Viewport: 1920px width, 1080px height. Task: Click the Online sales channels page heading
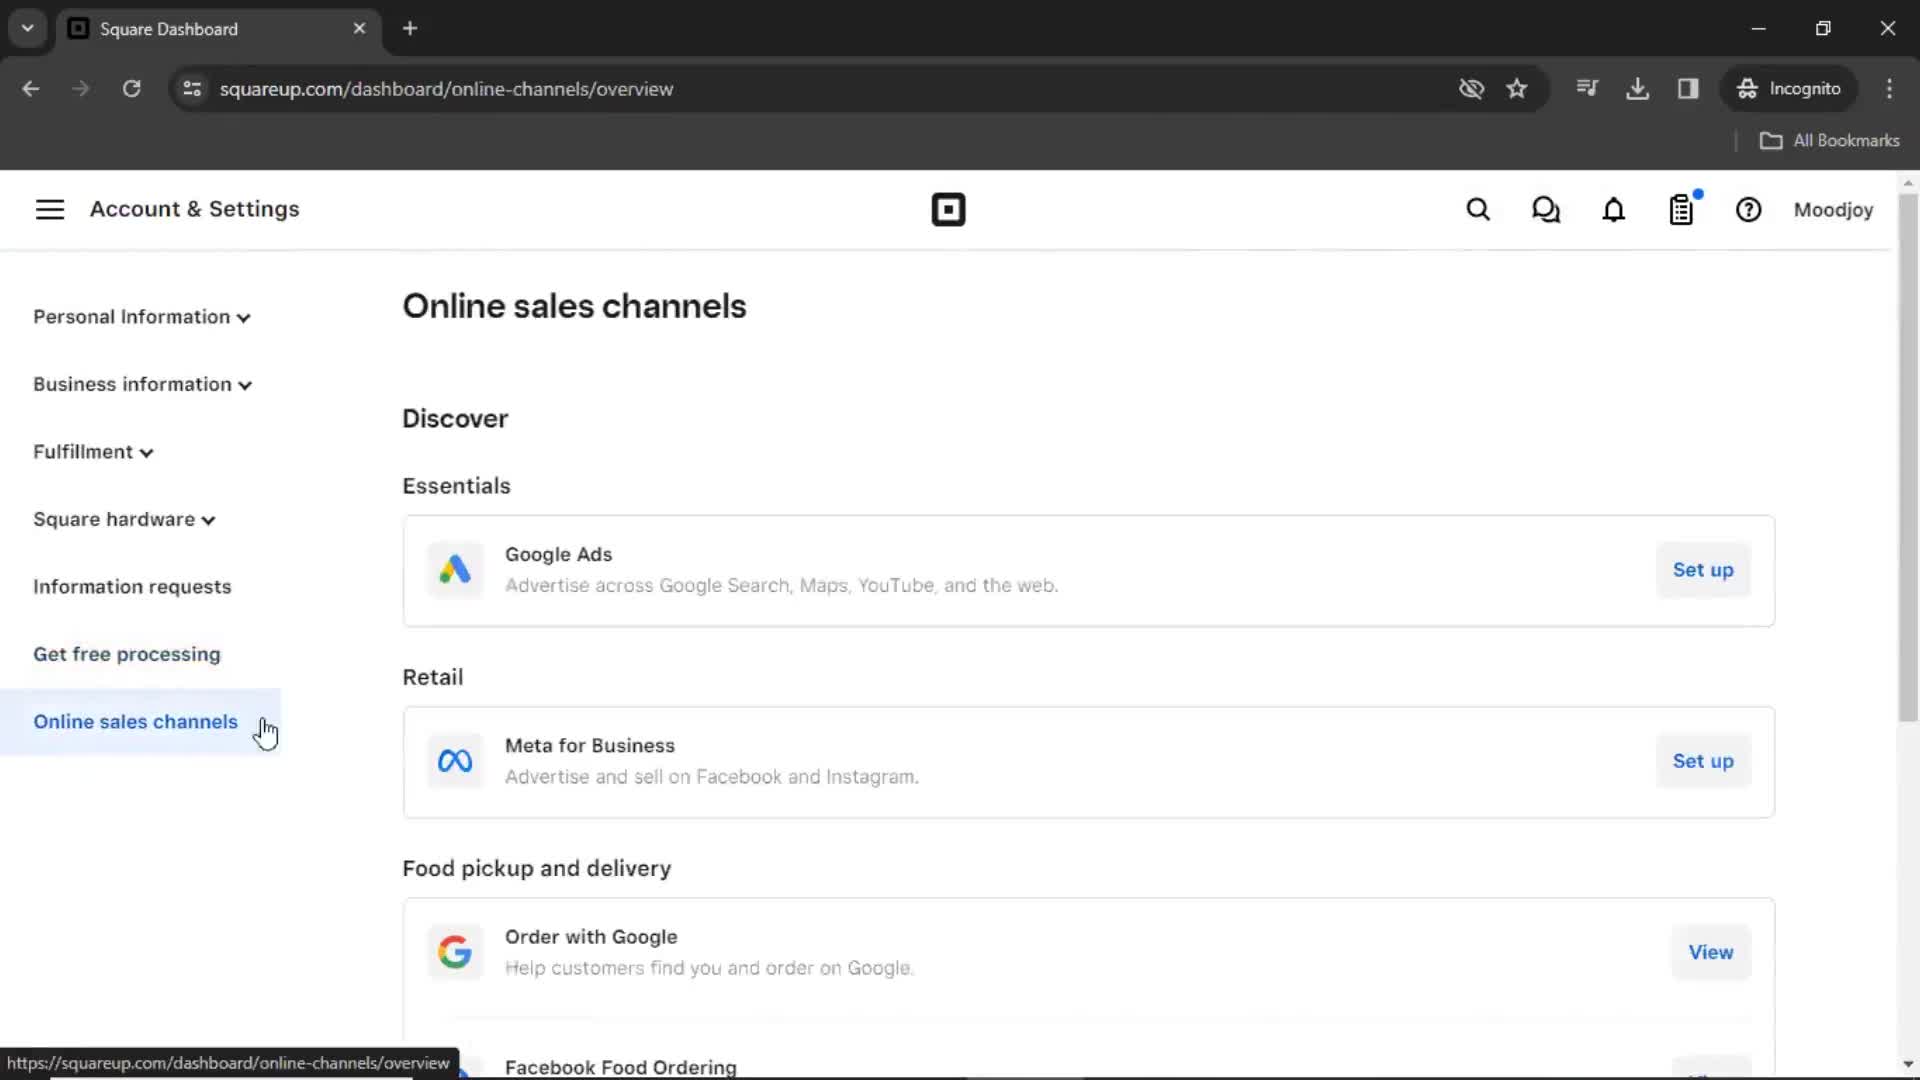(574, 306)
